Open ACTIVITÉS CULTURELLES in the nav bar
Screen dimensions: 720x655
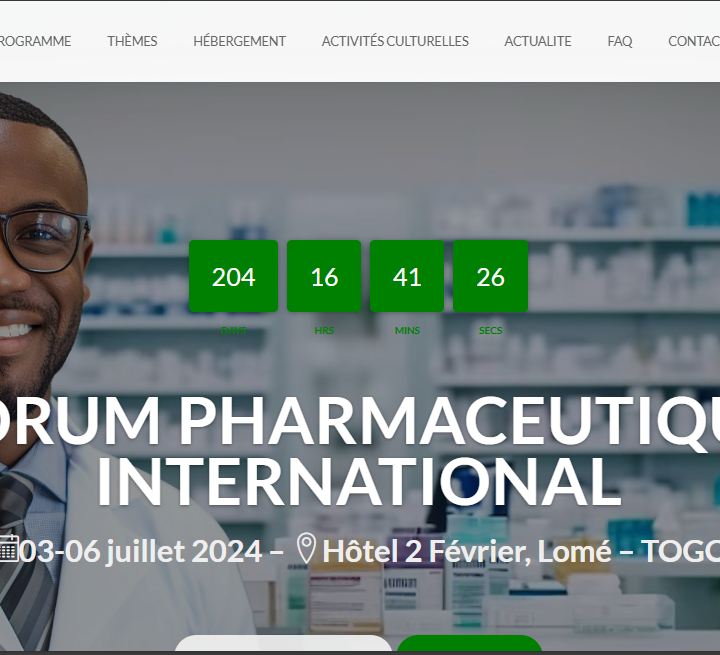tap(395, 41)
